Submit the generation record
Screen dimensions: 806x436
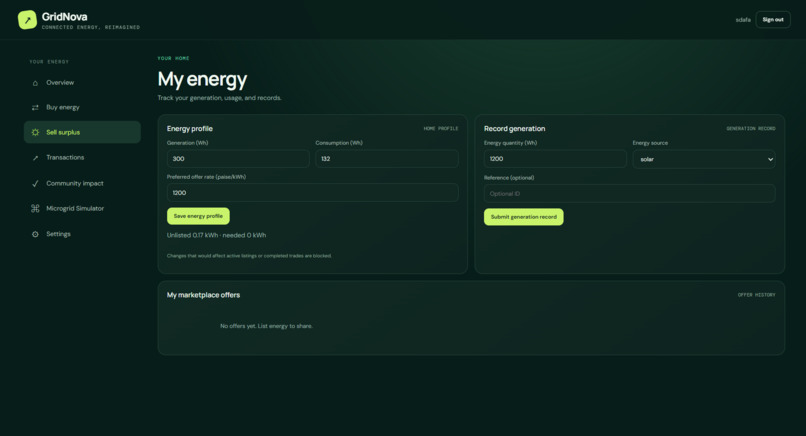[x=523, y=217]
